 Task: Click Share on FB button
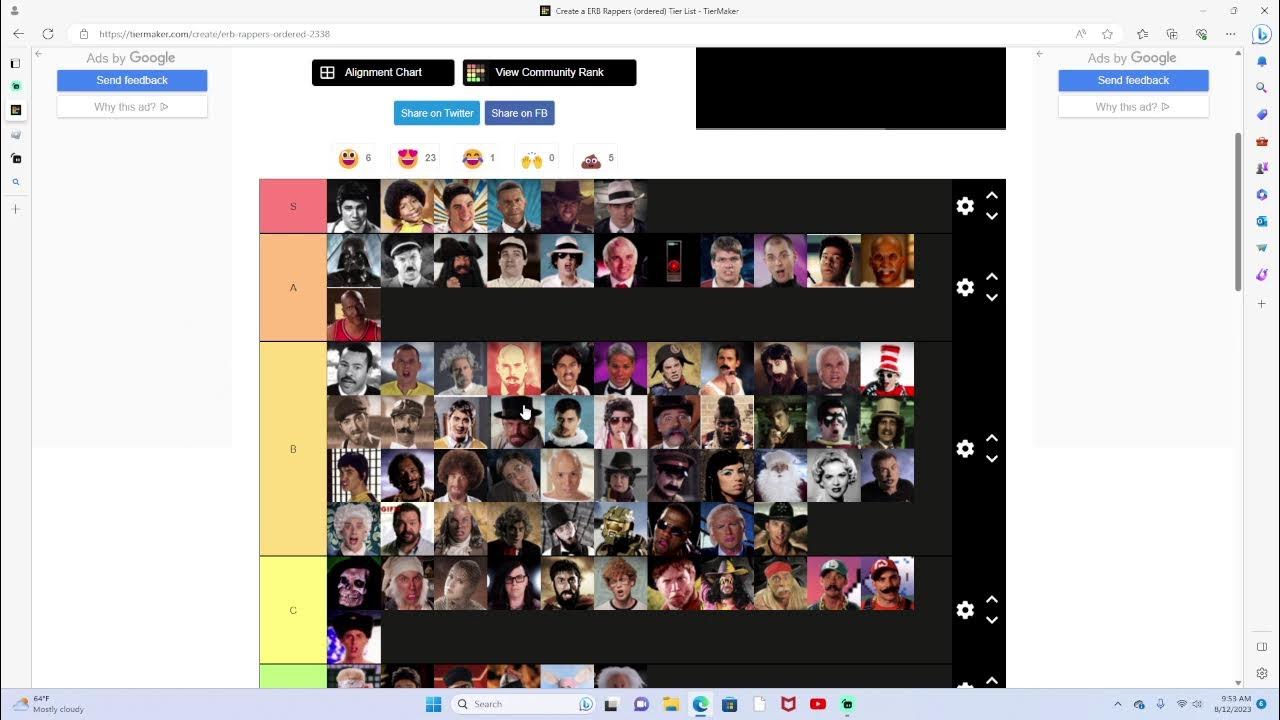tap(519, 113)
